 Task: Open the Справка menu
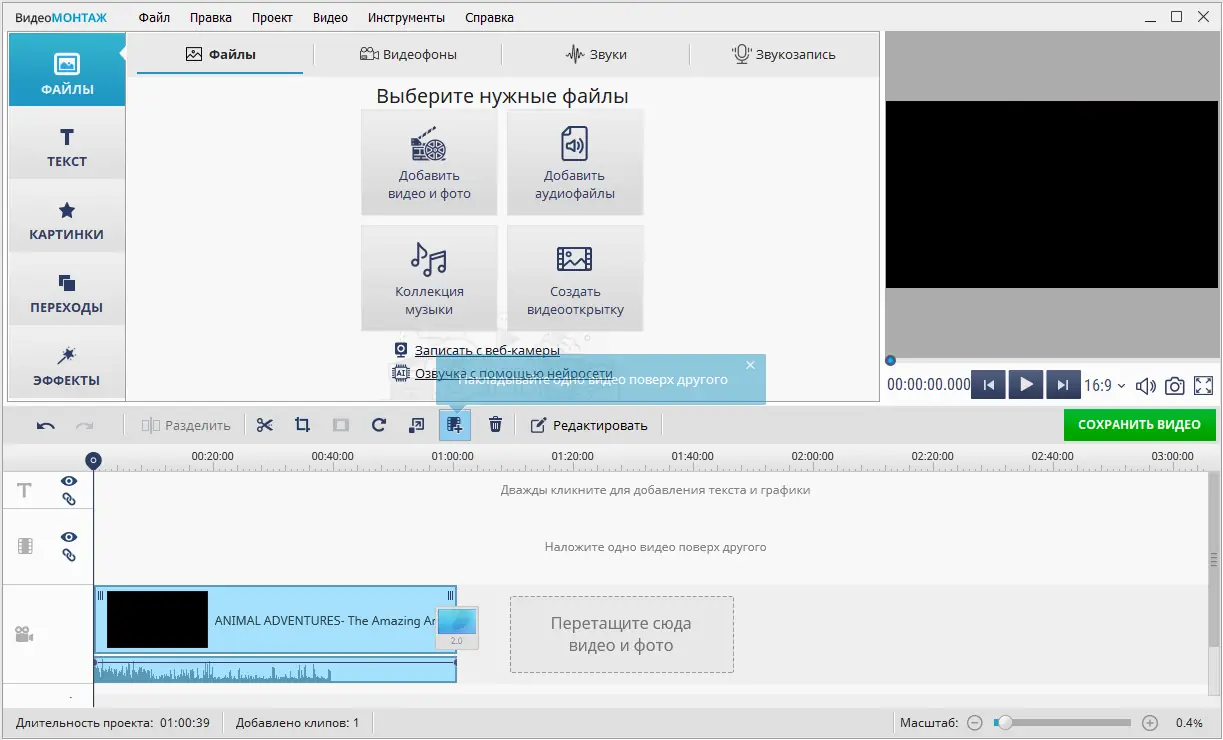click(x=489, y=17)
